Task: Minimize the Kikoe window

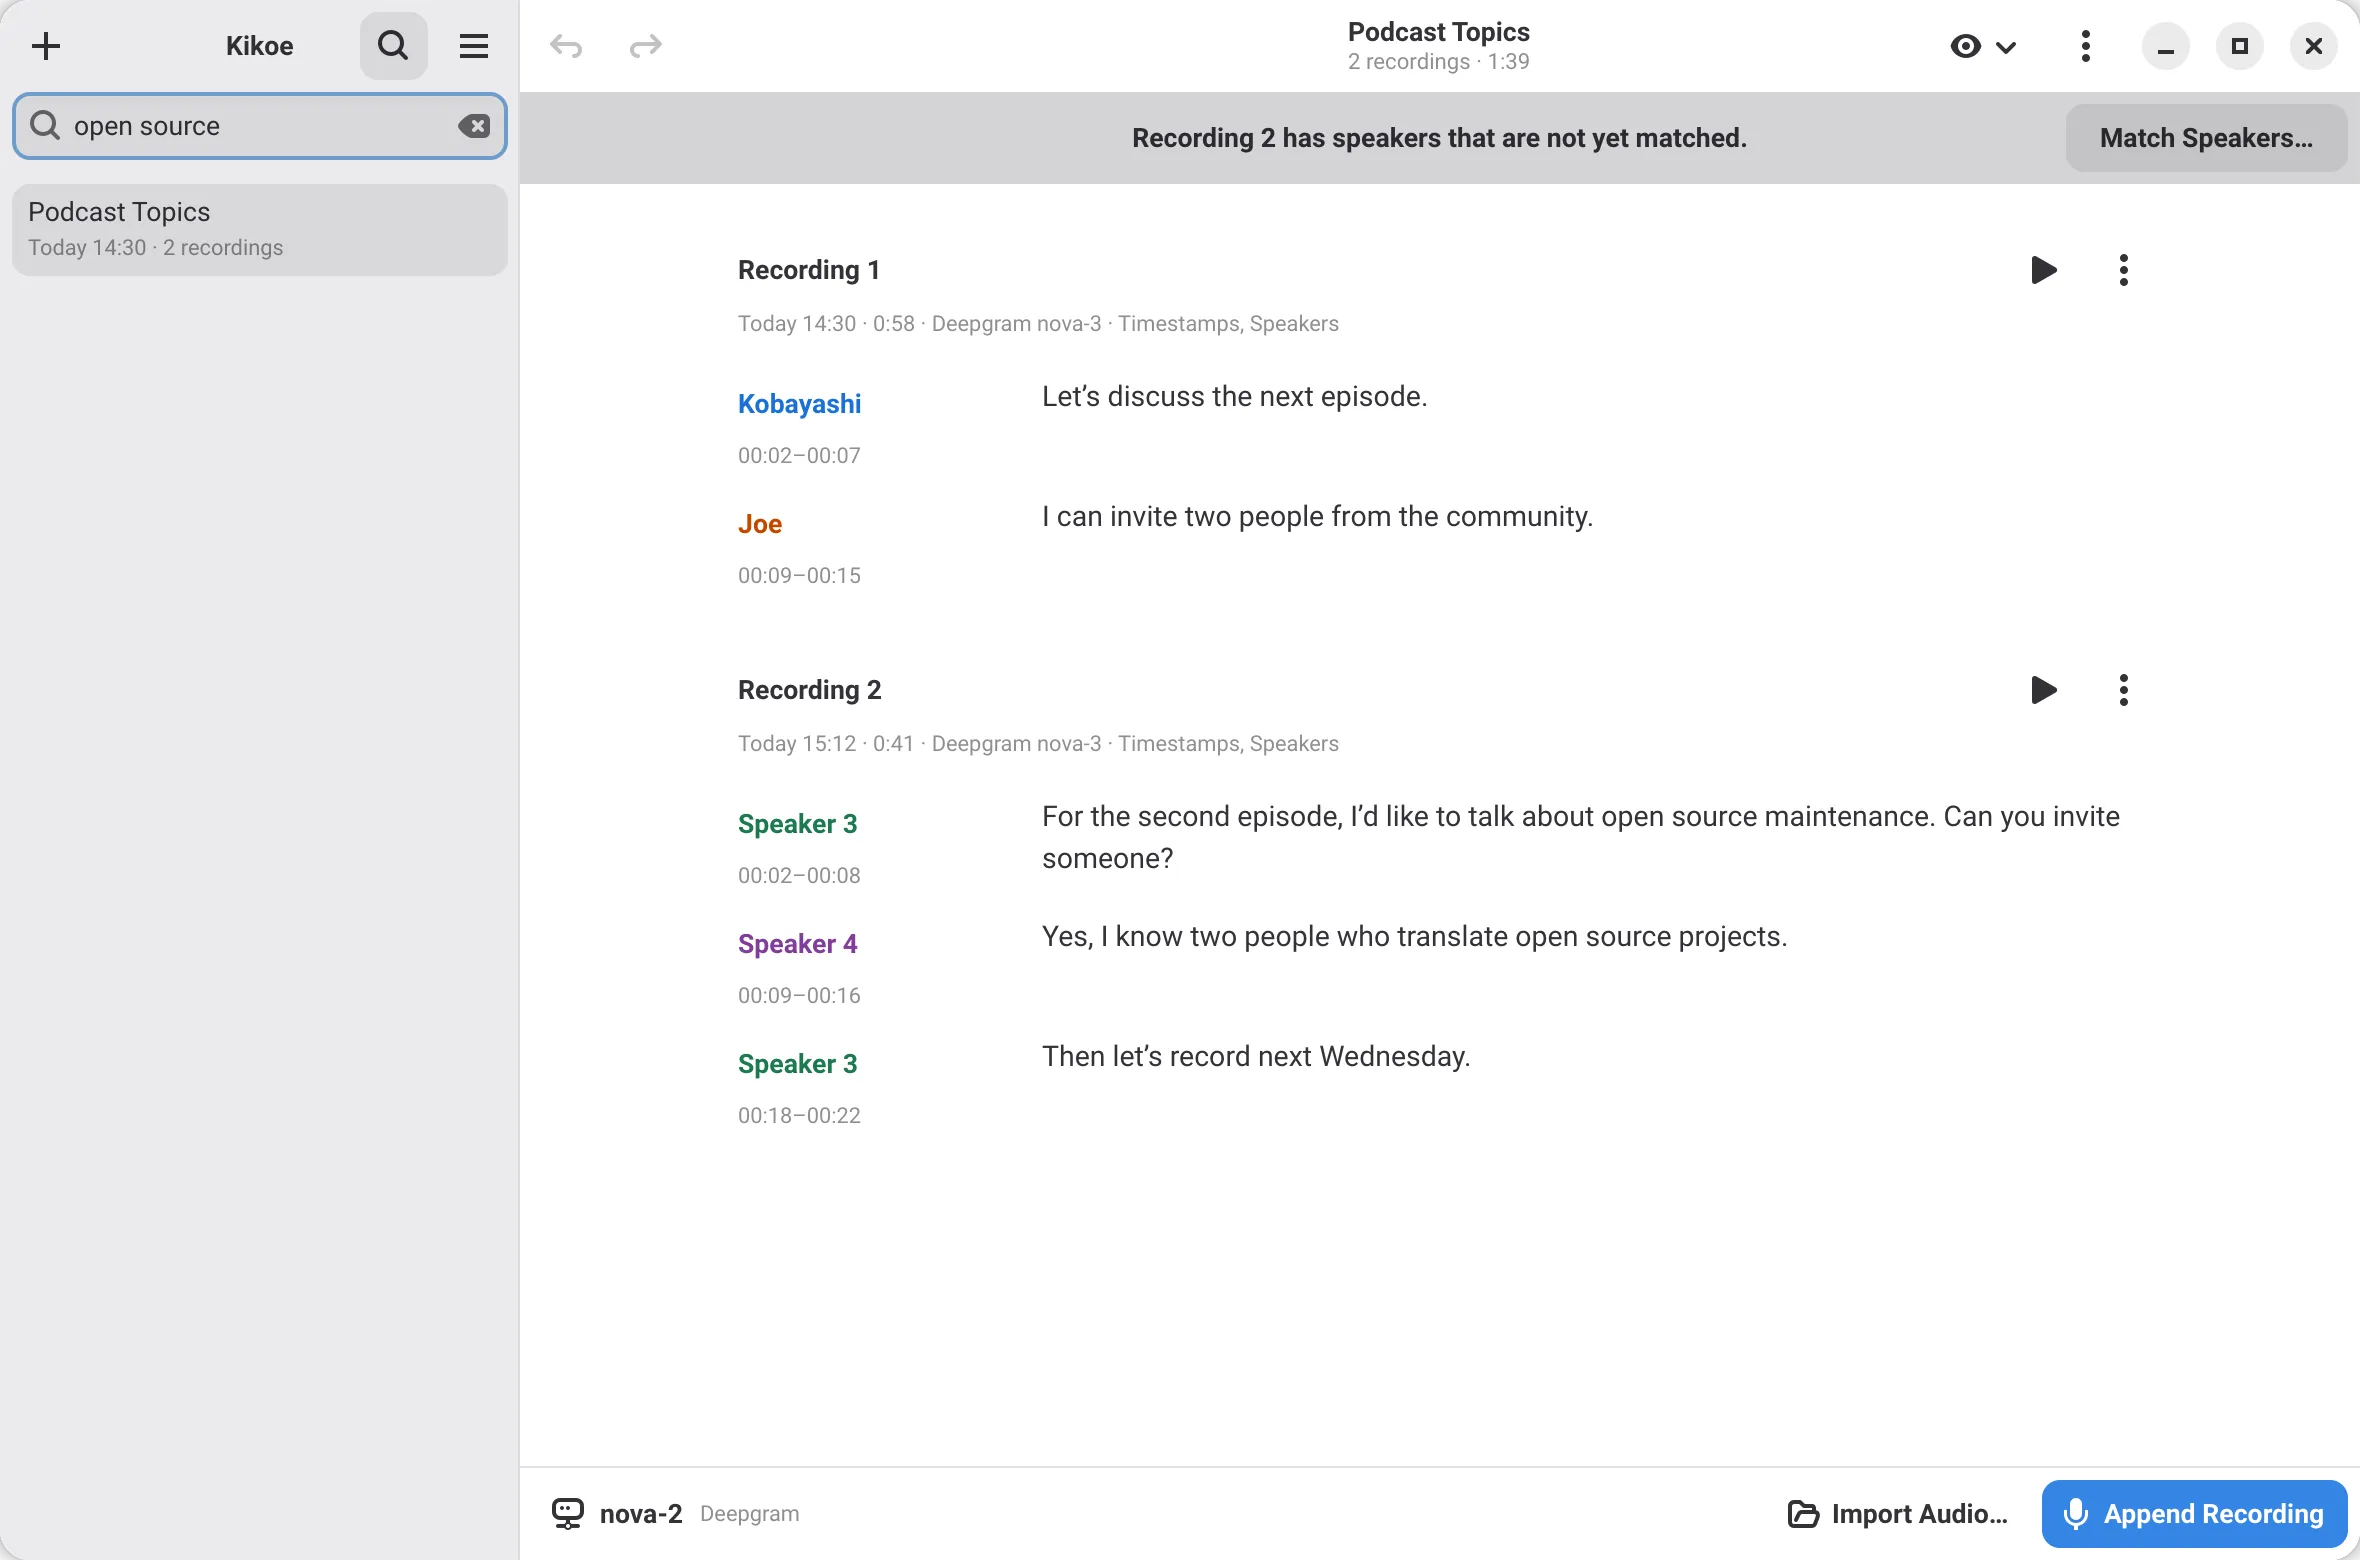Action: click(2166, 46)
